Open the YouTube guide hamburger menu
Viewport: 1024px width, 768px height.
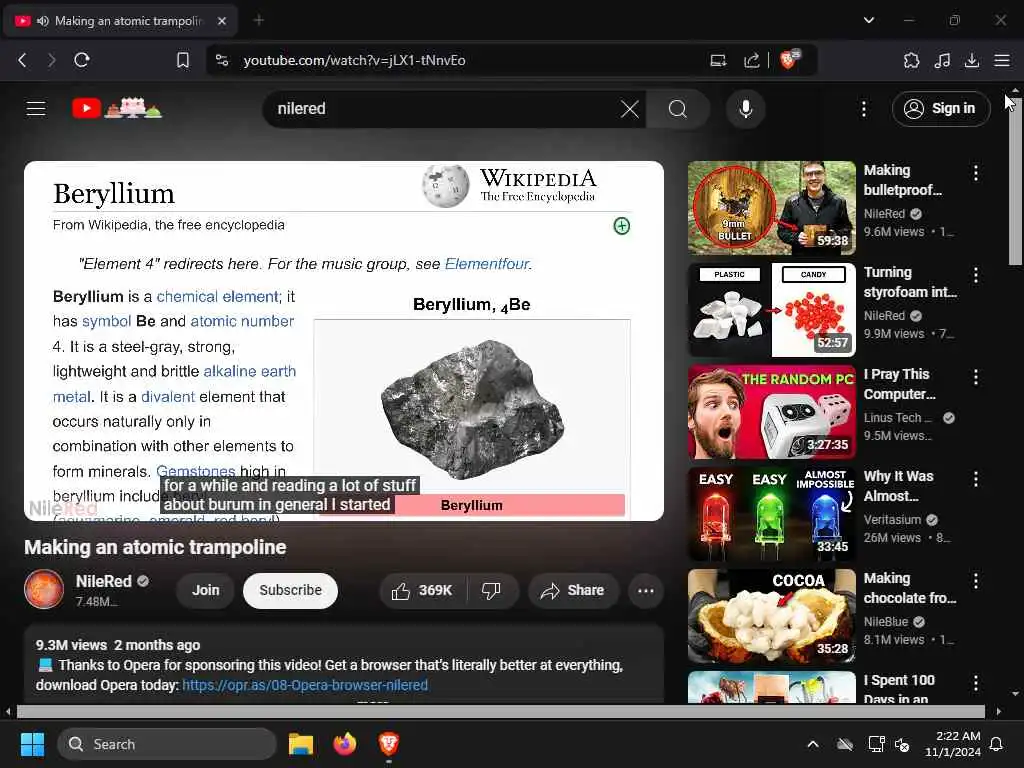(x=36, y=108)
